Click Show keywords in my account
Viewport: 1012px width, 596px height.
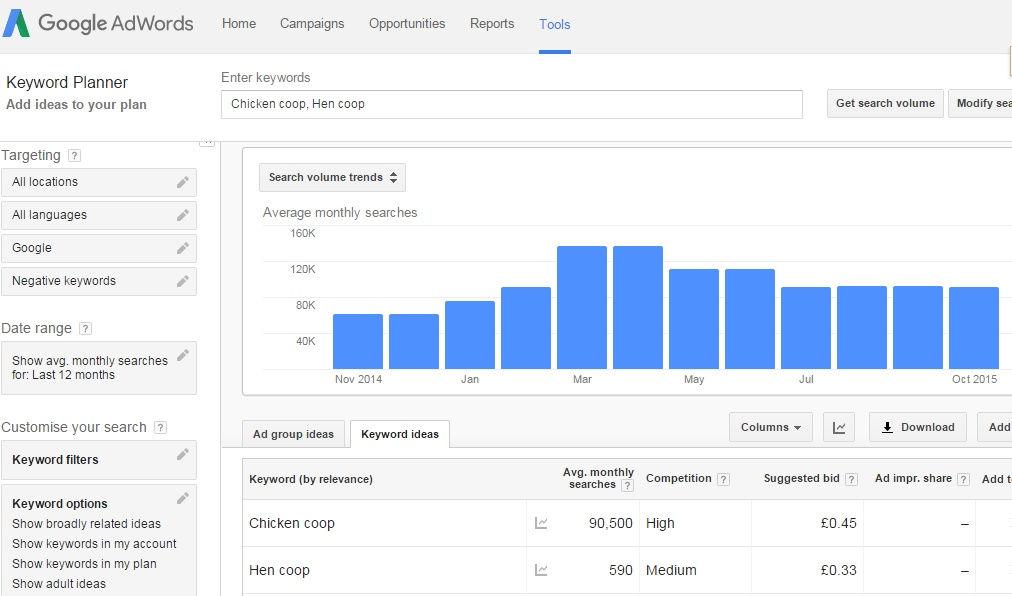tap(94, 544)
